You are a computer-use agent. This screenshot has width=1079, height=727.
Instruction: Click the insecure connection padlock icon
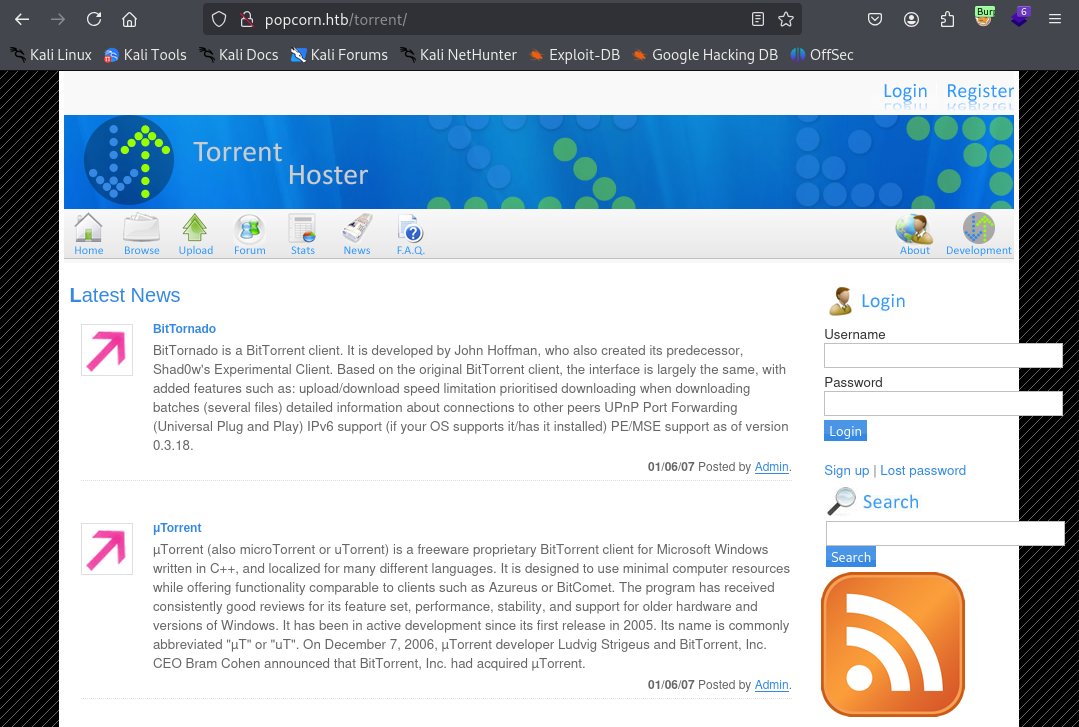(x=246, y=19)
